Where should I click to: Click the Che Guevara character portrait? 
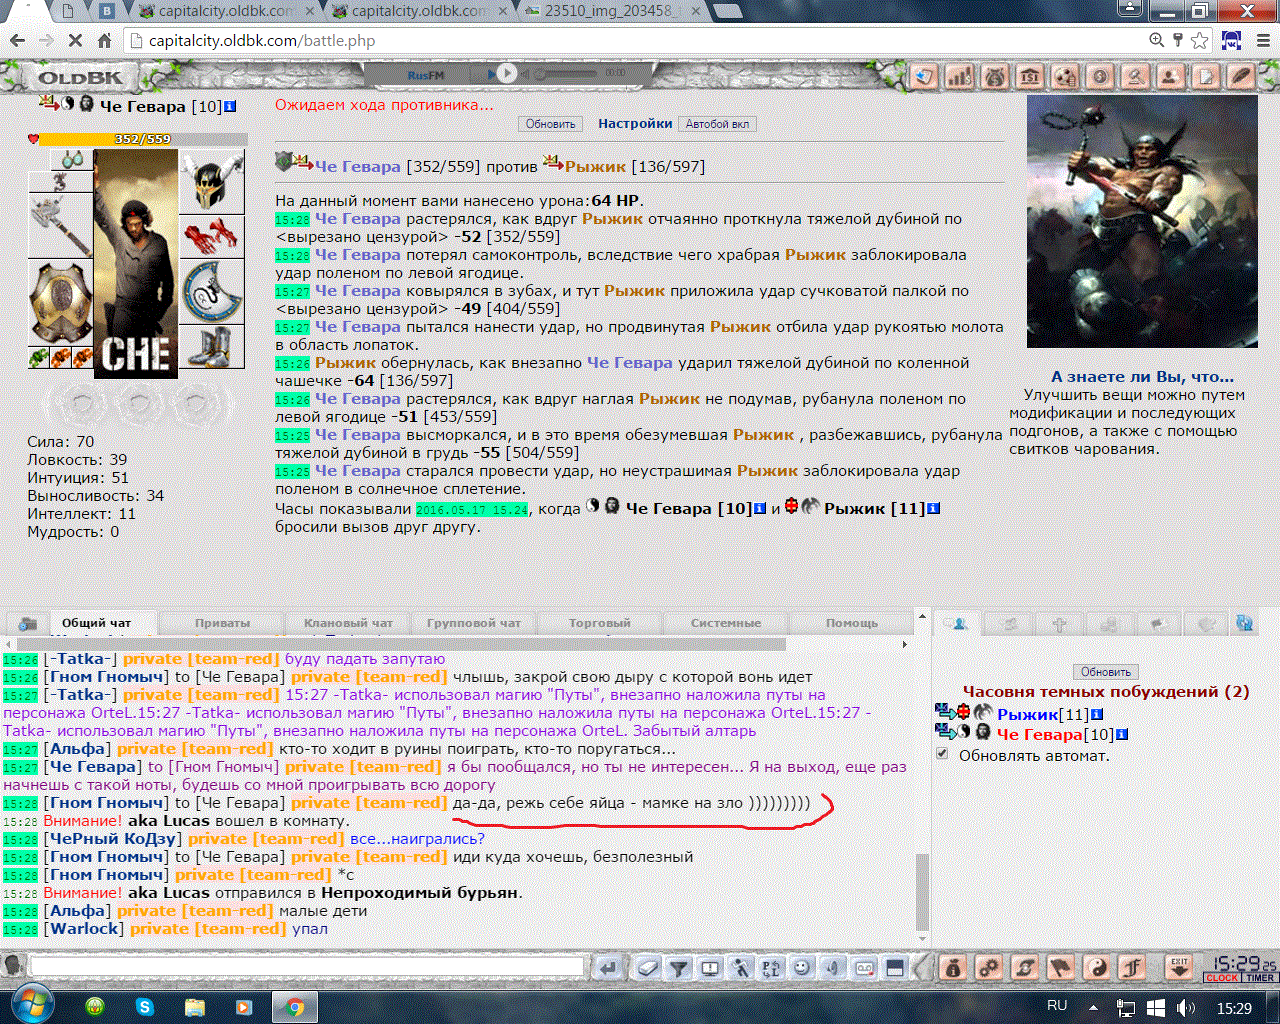[135, 264]
